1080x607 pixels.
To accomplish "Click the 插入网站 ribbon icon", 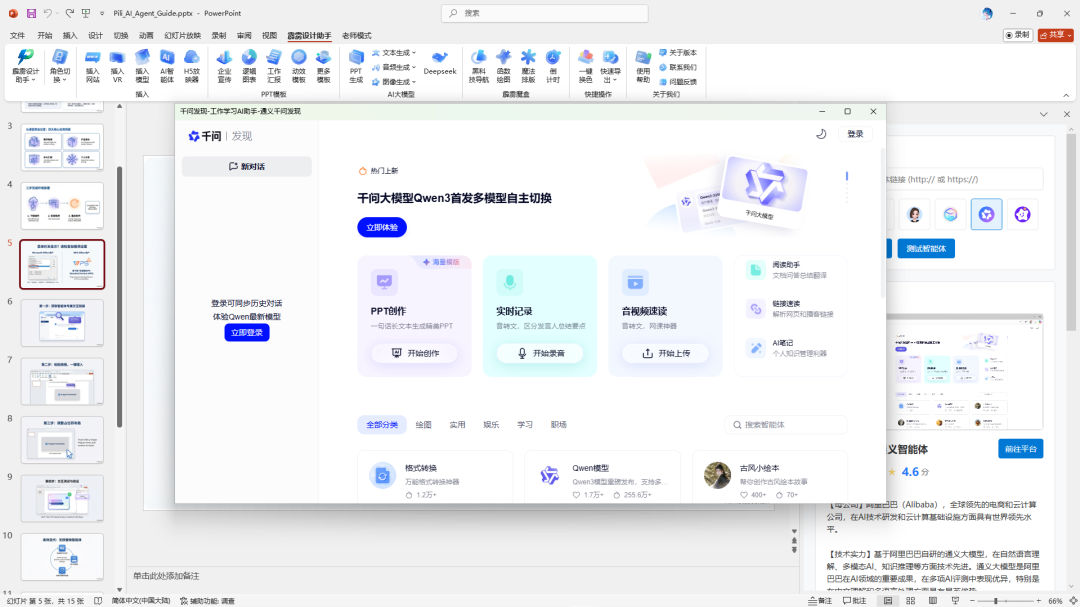I will [92, 66].
